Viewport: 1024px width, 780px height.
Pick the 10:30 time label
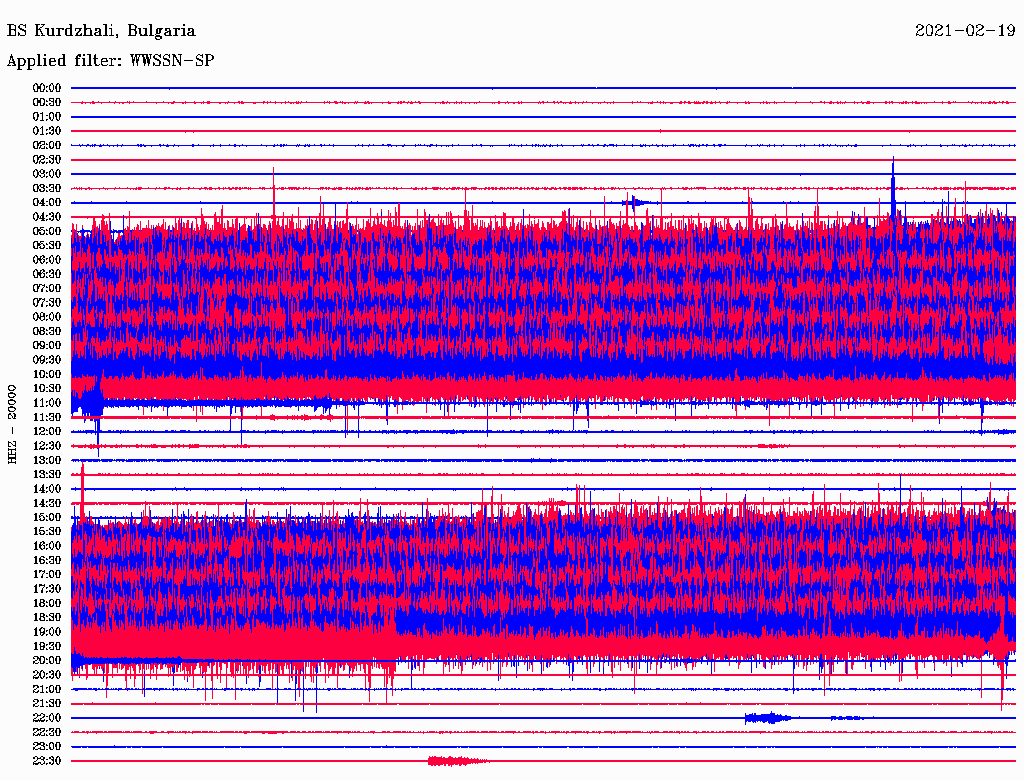click(x=47, y=388)
